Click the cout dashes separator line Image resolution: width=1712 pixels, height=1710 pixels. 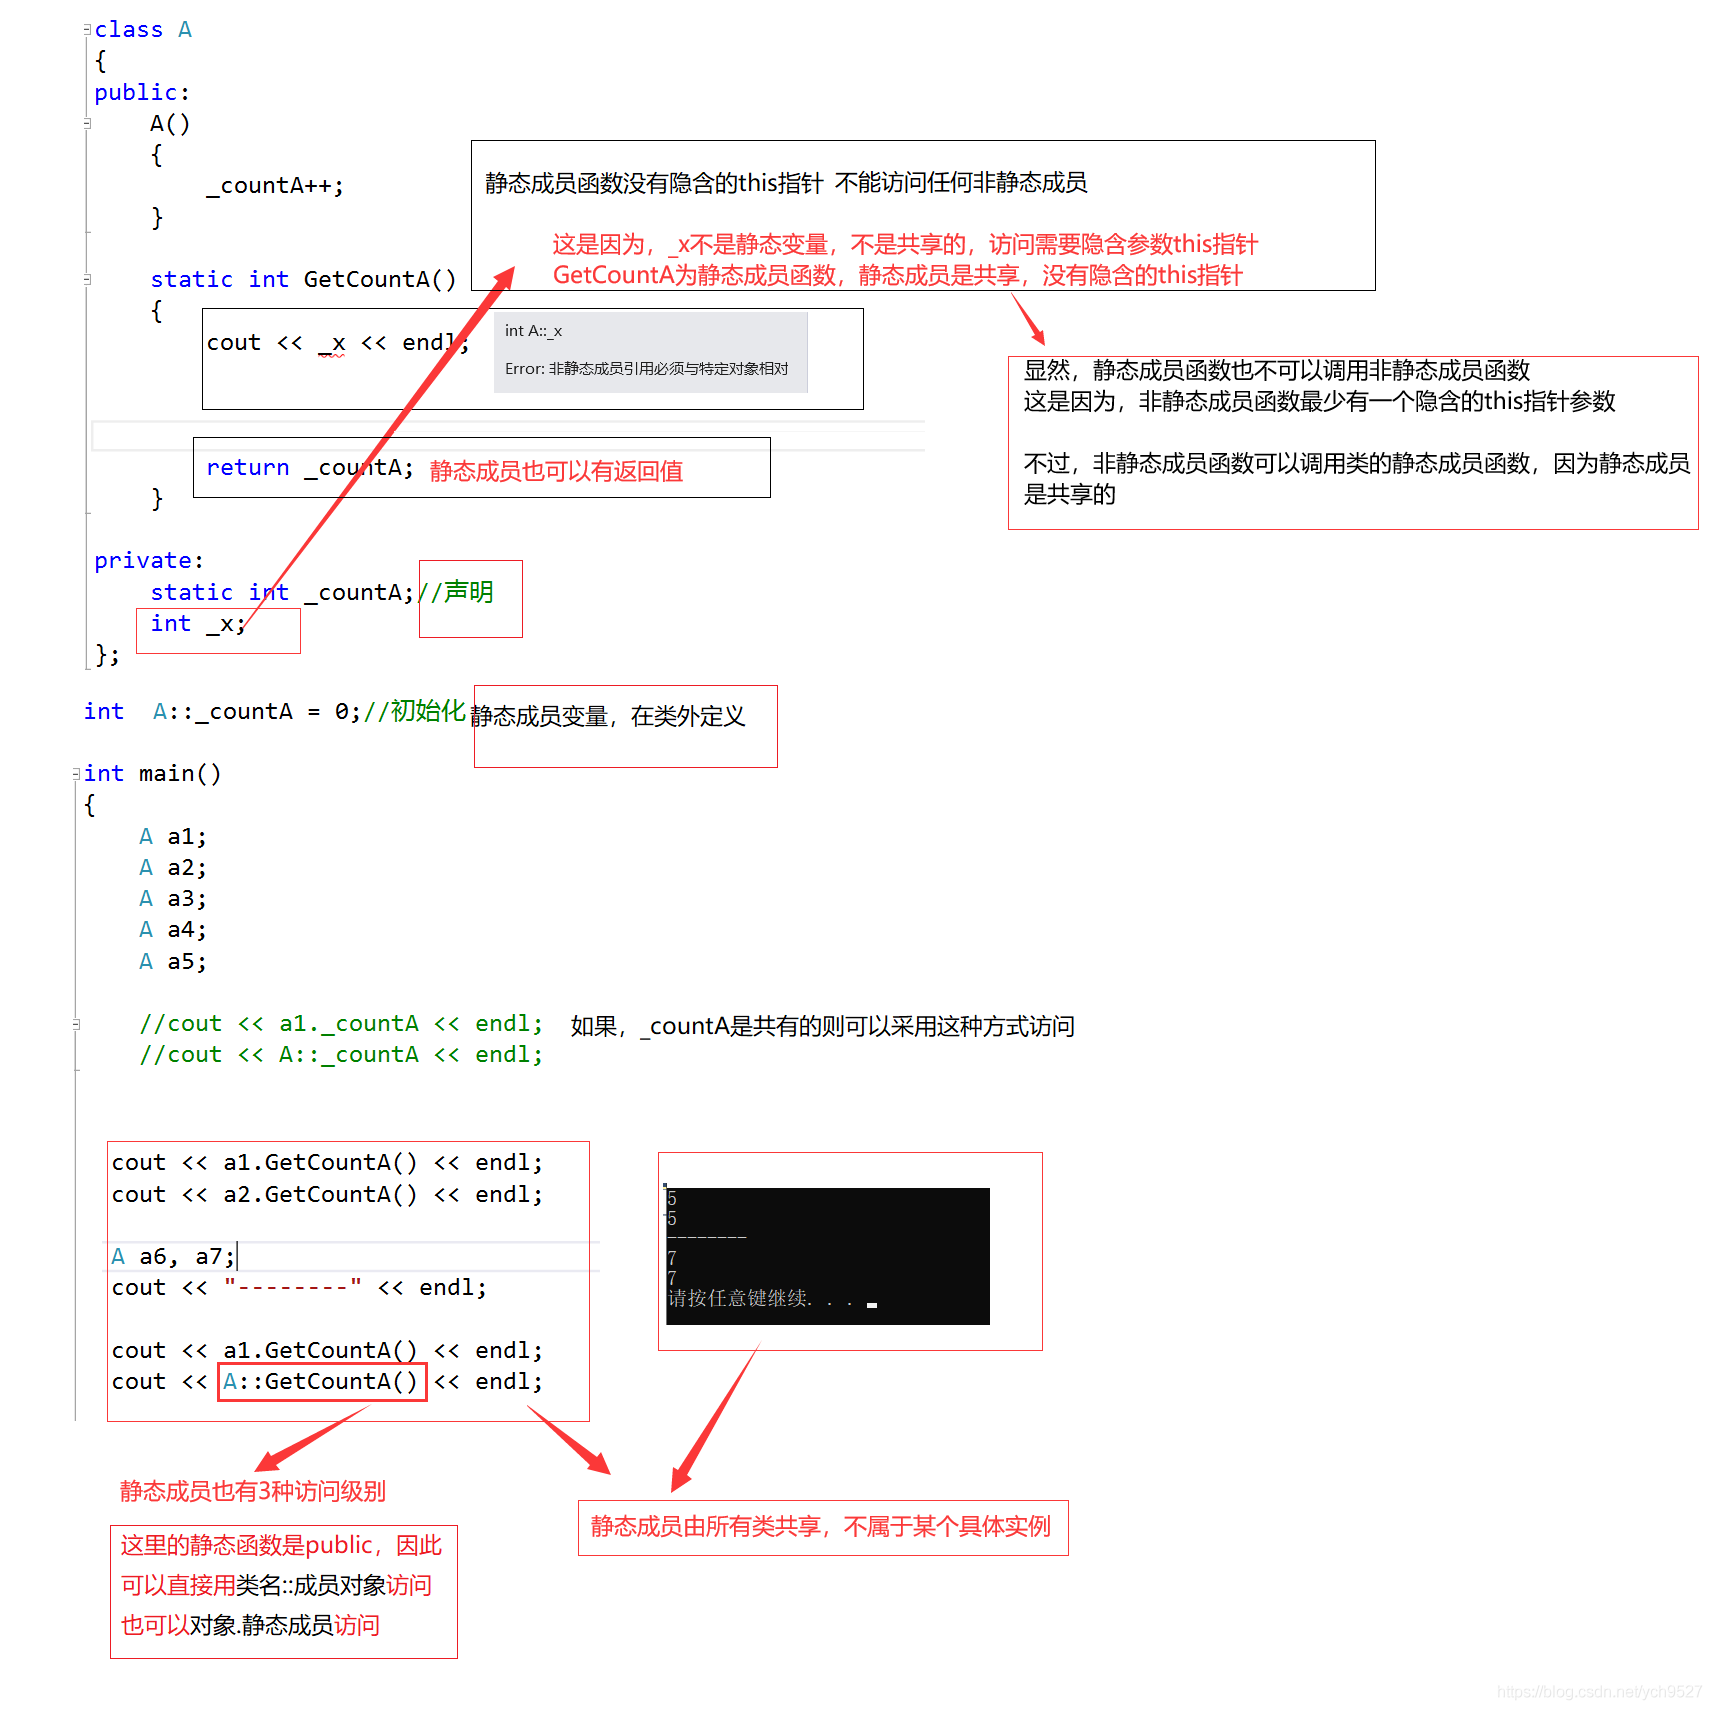(299, 1287)
